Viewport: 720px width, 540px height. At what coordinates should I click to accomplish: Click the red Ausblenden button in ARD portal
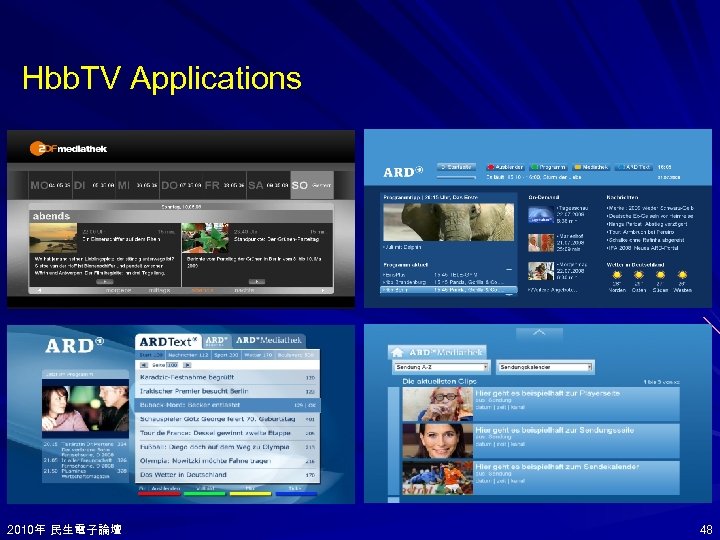[x=506, y=167]
